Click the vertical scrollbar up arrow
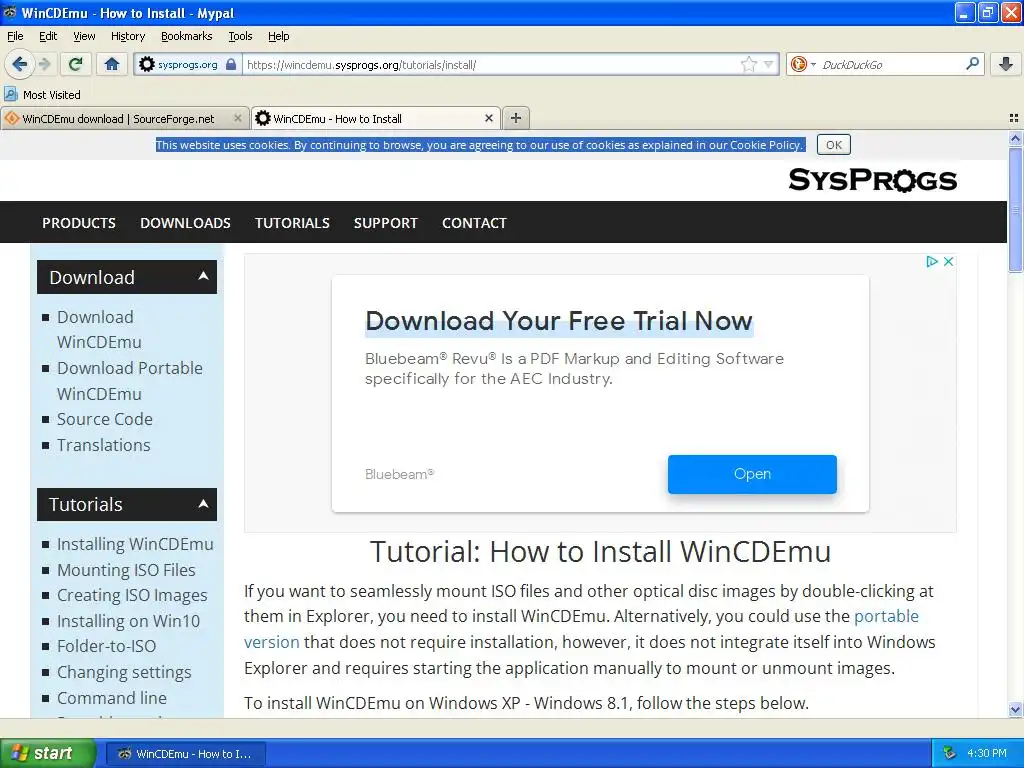This screenshot has width=1024, height=768. (1015, 138)
